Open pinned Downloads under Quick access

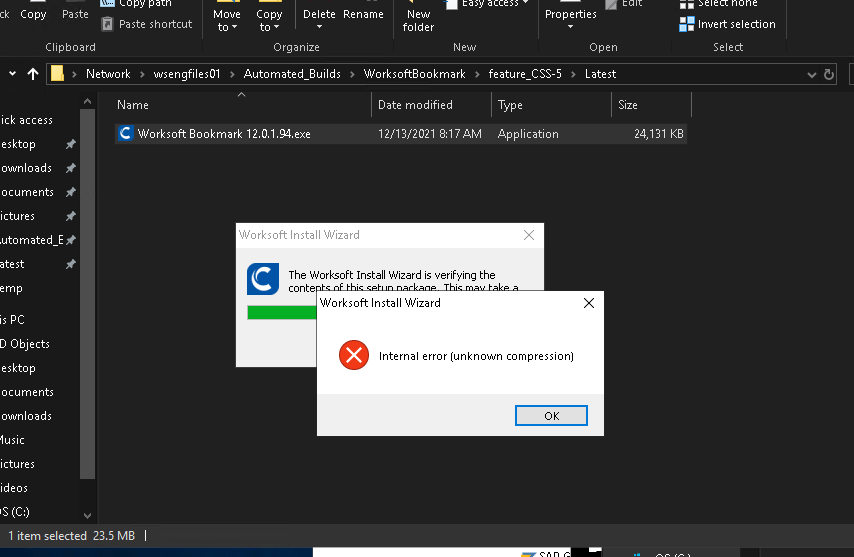26,168
